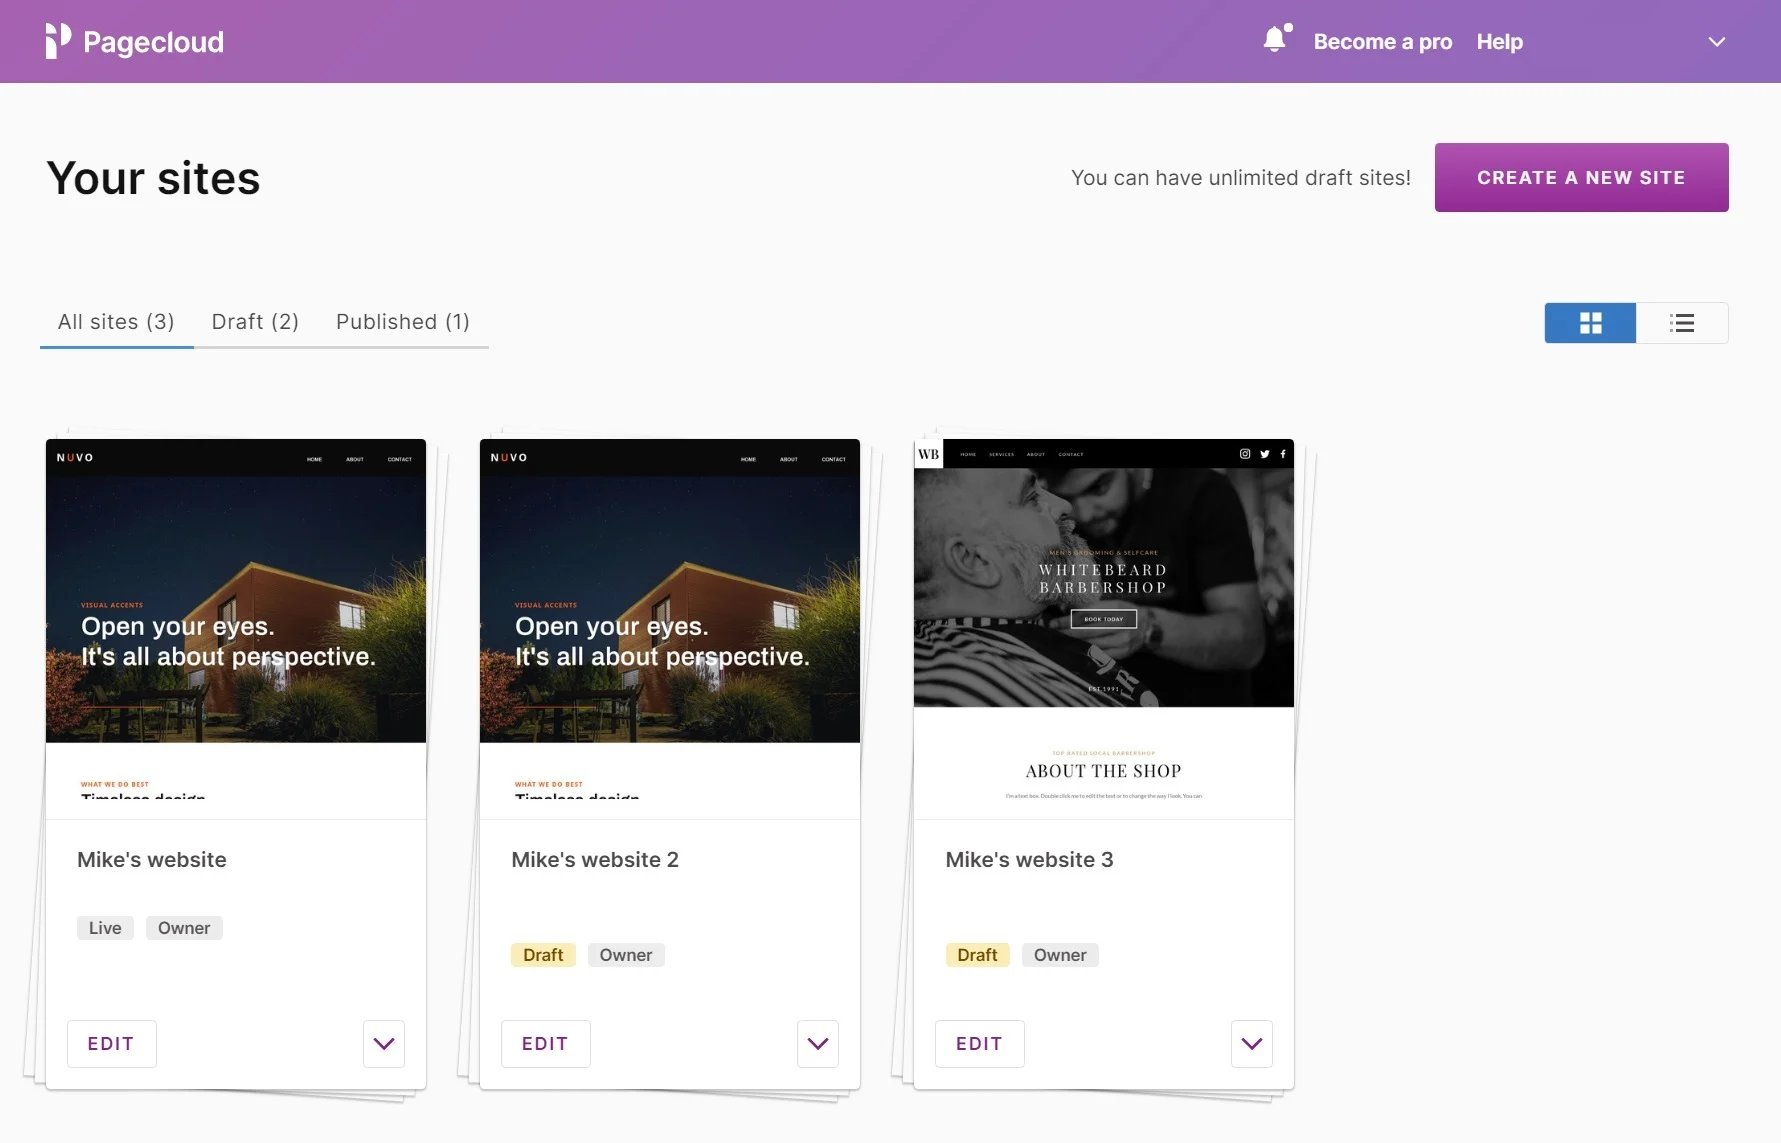Edit Mike's website 3
Screen dimensions: 1781x1143
(979, 1043)
